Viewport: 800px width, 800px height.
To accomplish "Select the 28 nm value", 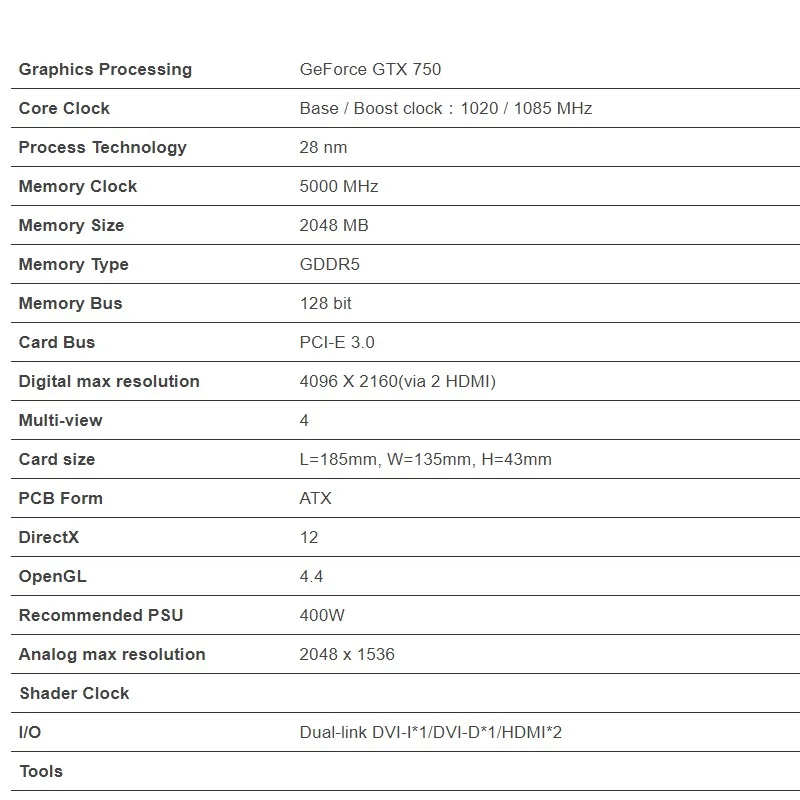I will point(323,147).
